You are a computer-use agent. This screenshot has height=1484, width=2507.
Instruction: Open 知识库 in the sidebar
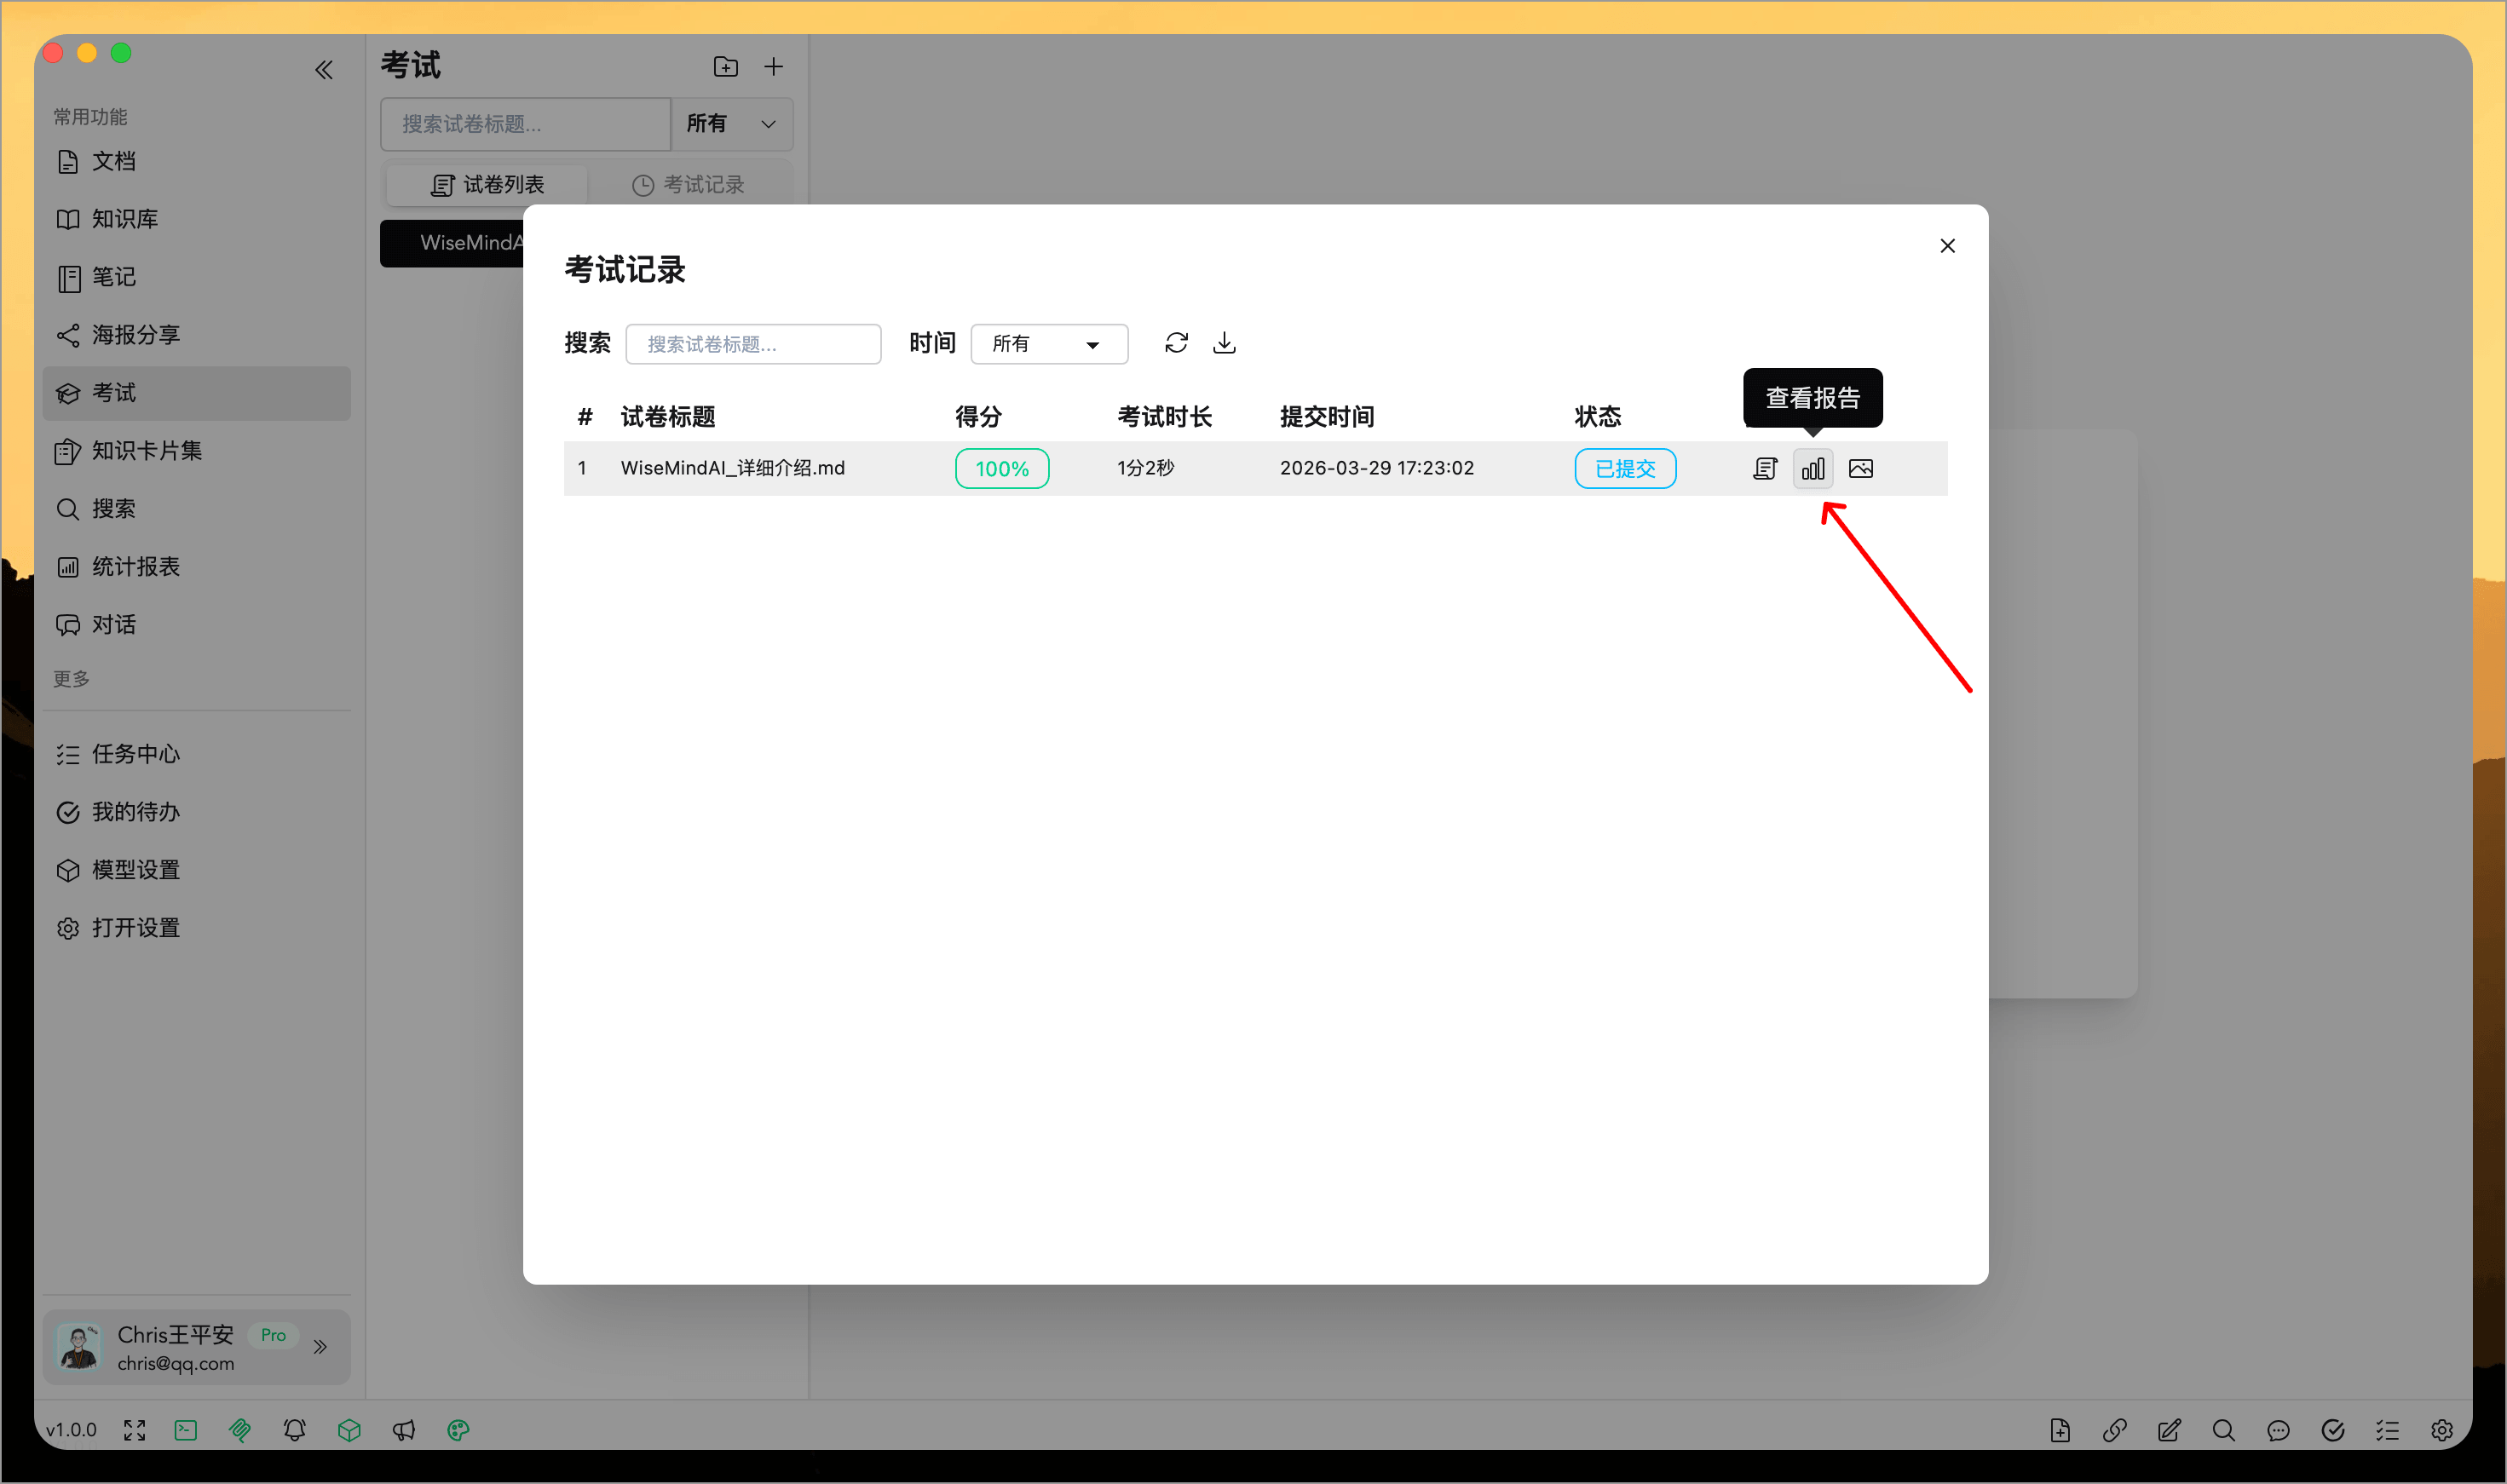click(124, 219)
